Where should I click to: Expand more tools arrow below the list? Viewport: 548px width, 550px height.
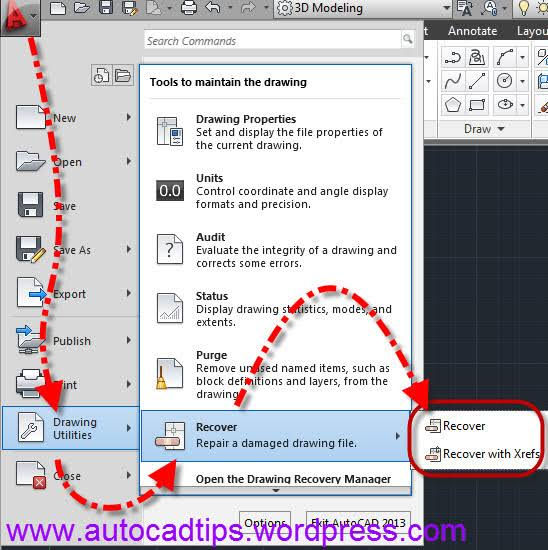[x=276, y=490]
